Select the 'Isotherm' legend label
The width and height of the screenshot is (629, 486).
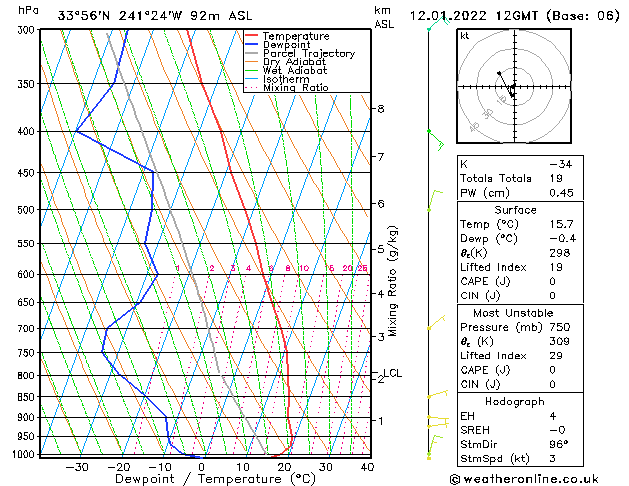click(x=286, y=79)
